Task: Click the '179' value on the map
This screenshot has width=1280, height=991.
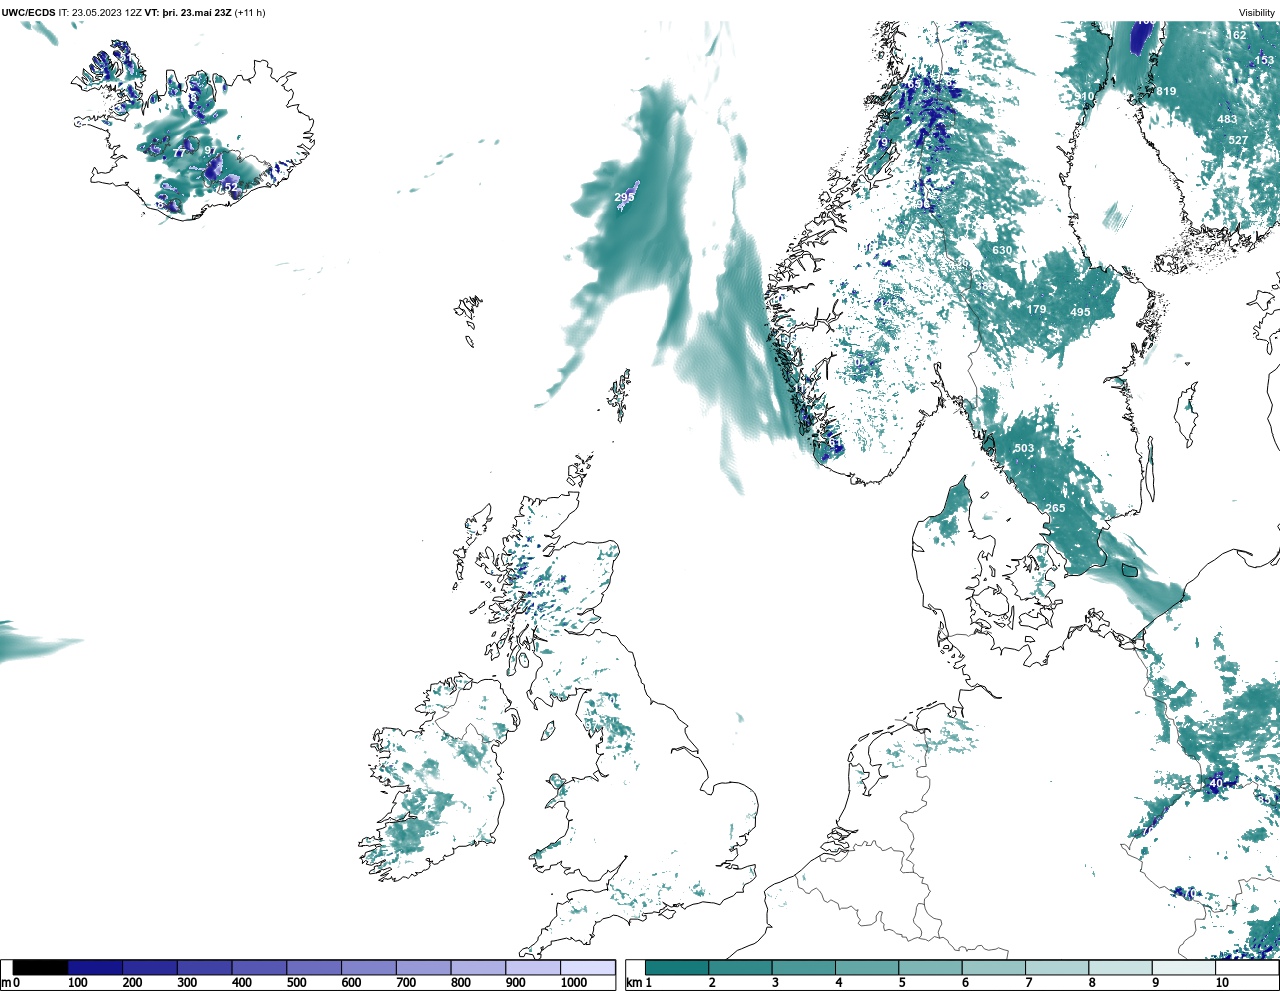Action: [1036, 309]
